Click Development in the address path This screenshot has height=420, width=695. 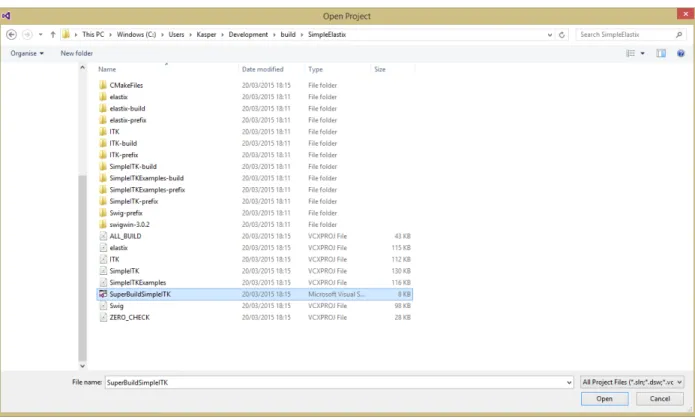[x=248, y=35]
